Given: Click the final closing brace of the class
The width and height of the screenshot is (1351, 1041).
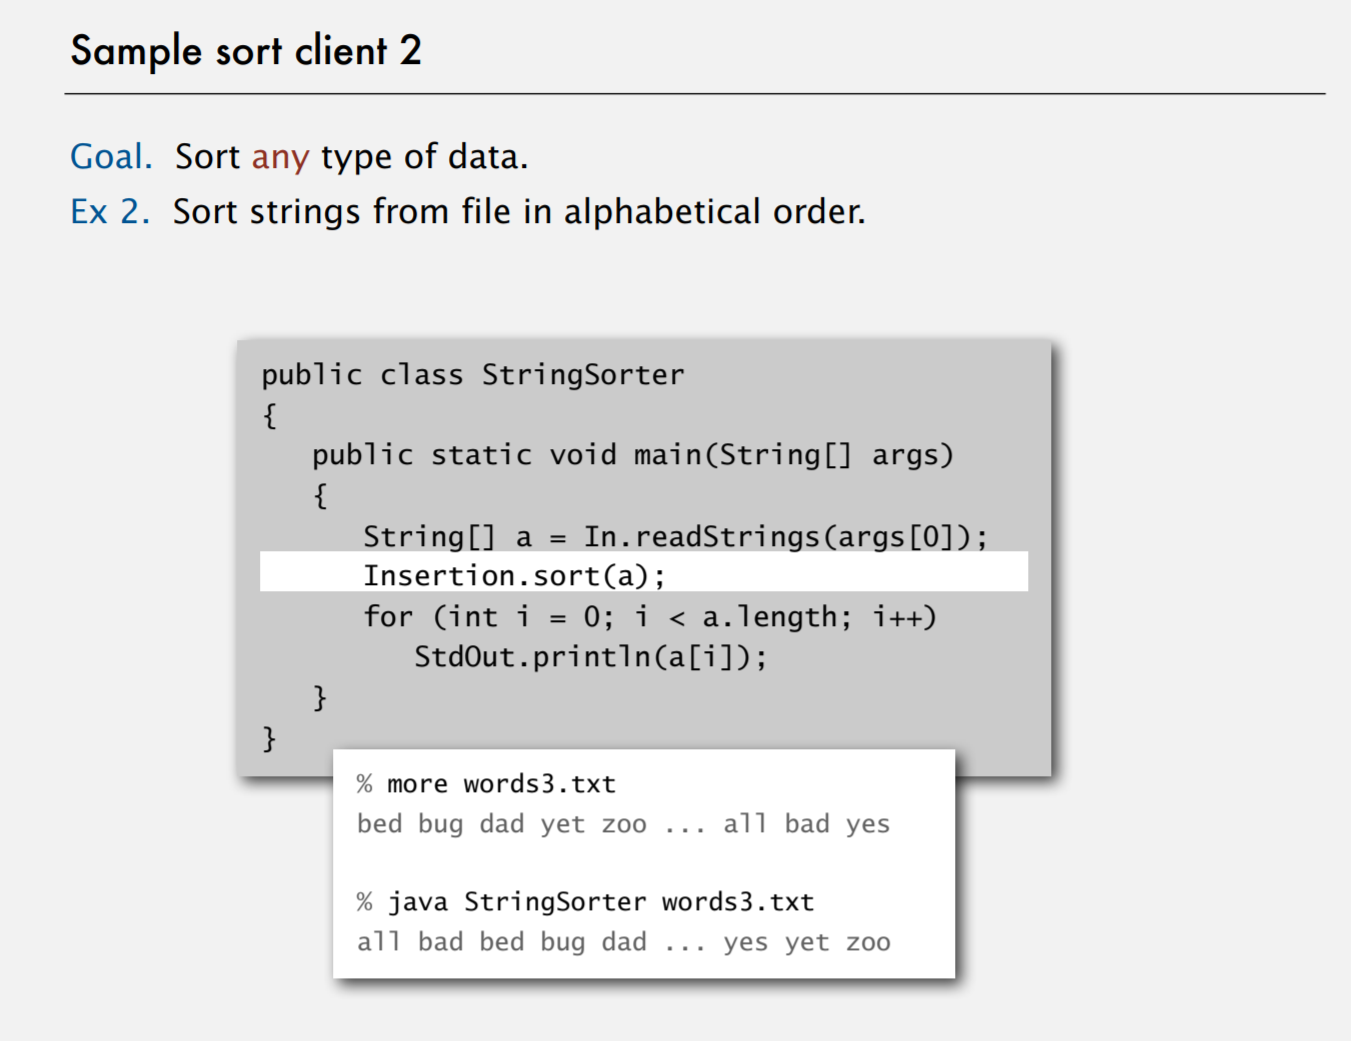Looking at the screenshot, I should coord(269,738).
